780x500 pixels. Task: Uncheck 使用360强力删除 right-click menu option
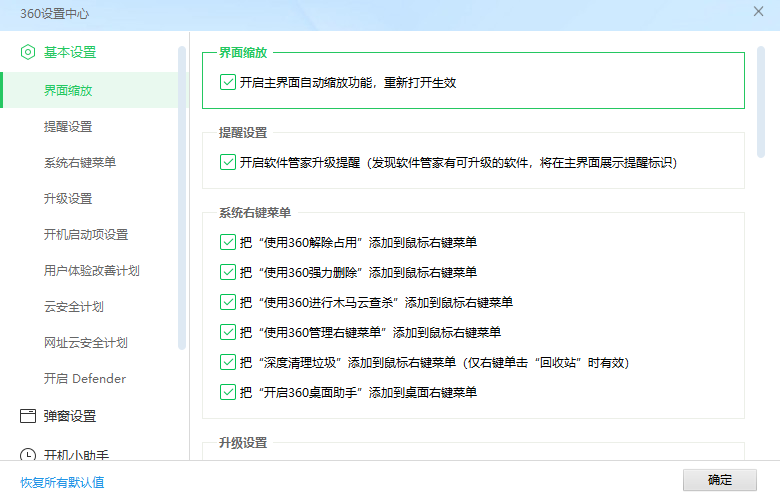[228, 272]
